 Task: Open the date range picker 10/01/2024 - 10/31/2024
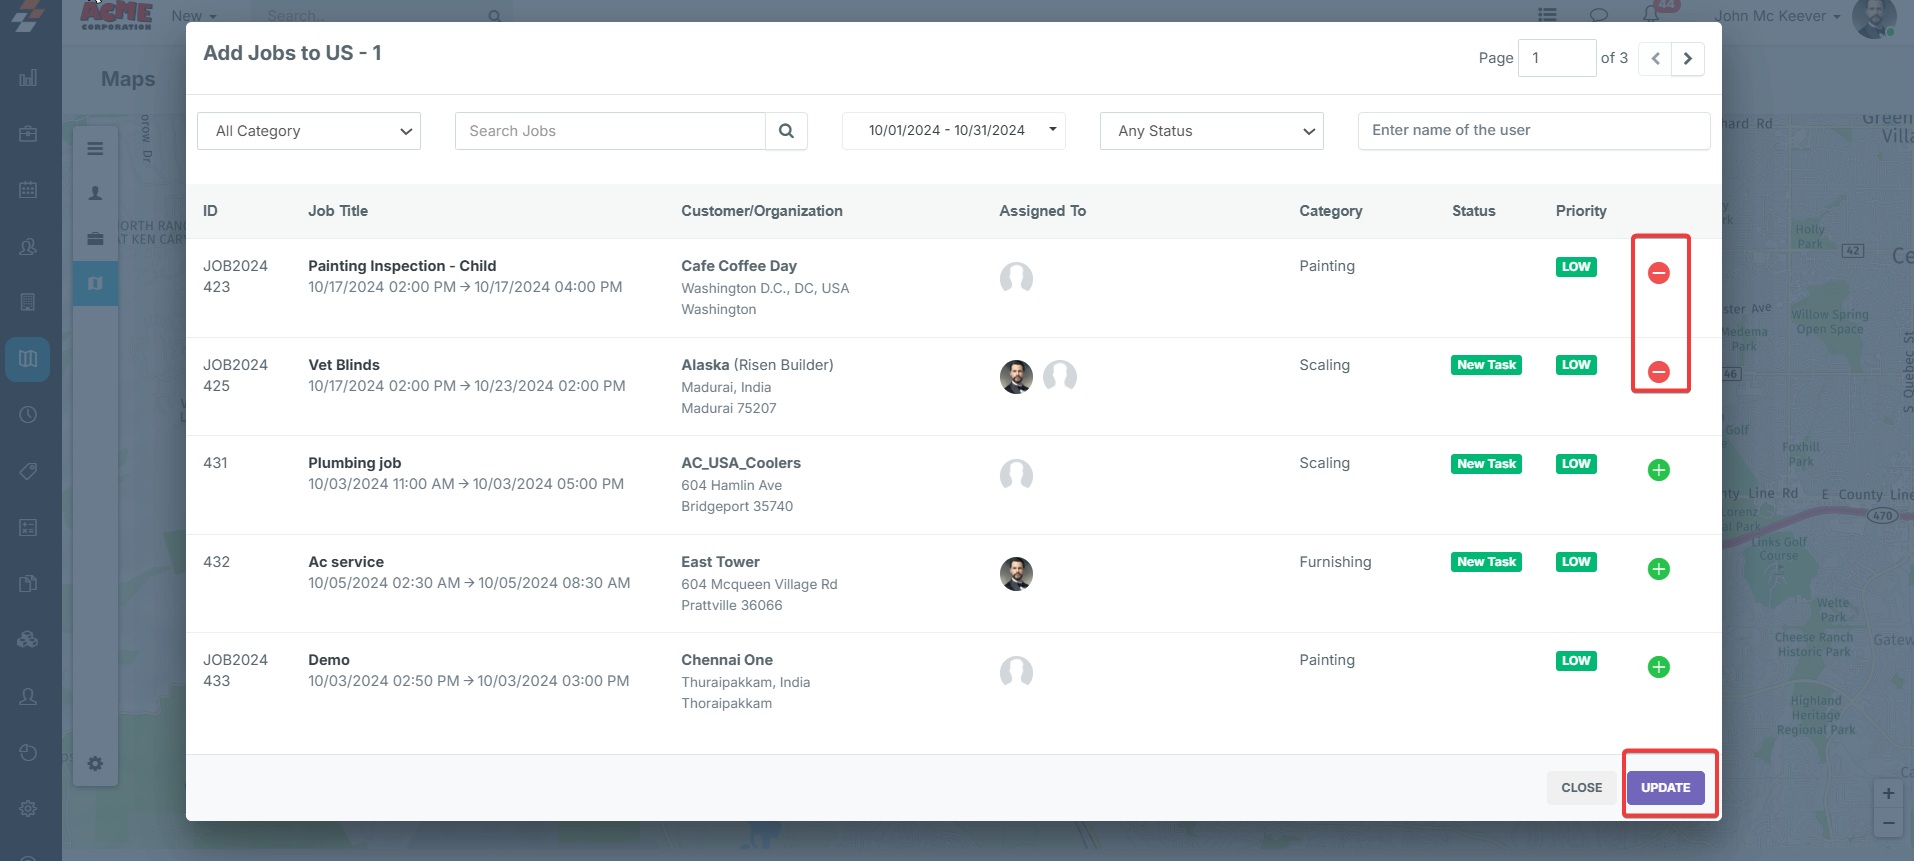coord(953,130)
